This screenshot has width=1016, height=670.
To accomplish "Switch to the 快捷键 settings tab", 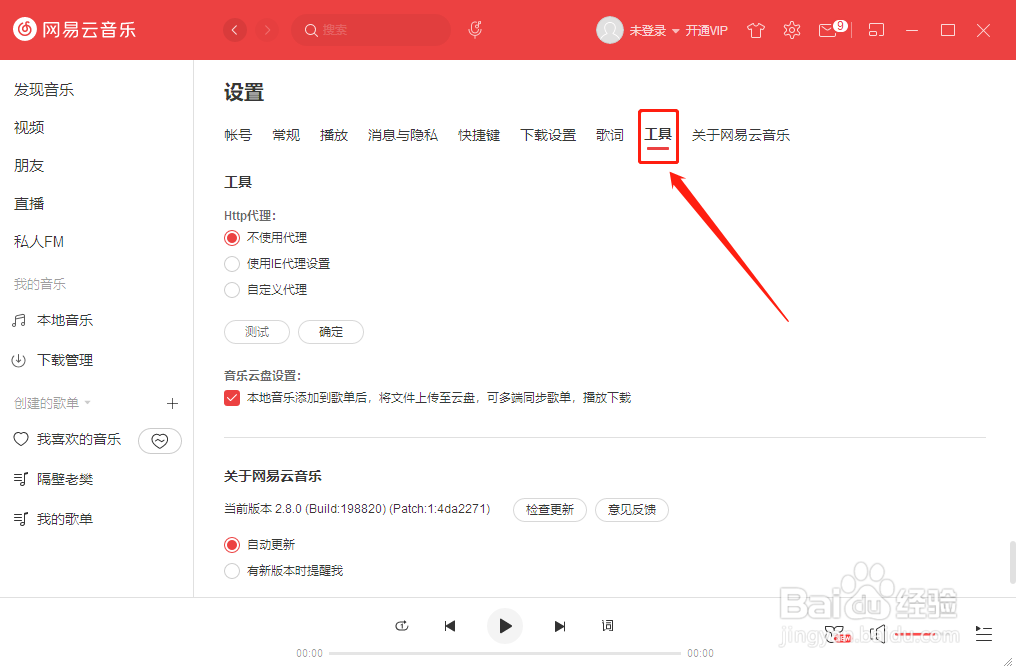I will [478, 134].
